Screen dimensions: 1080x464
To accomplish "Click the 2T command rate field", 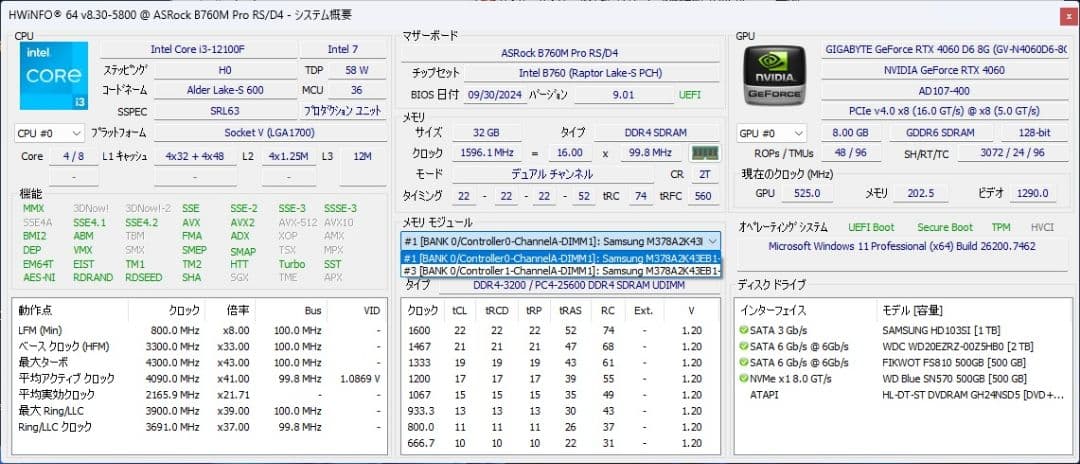I will (x=705, y=175).
